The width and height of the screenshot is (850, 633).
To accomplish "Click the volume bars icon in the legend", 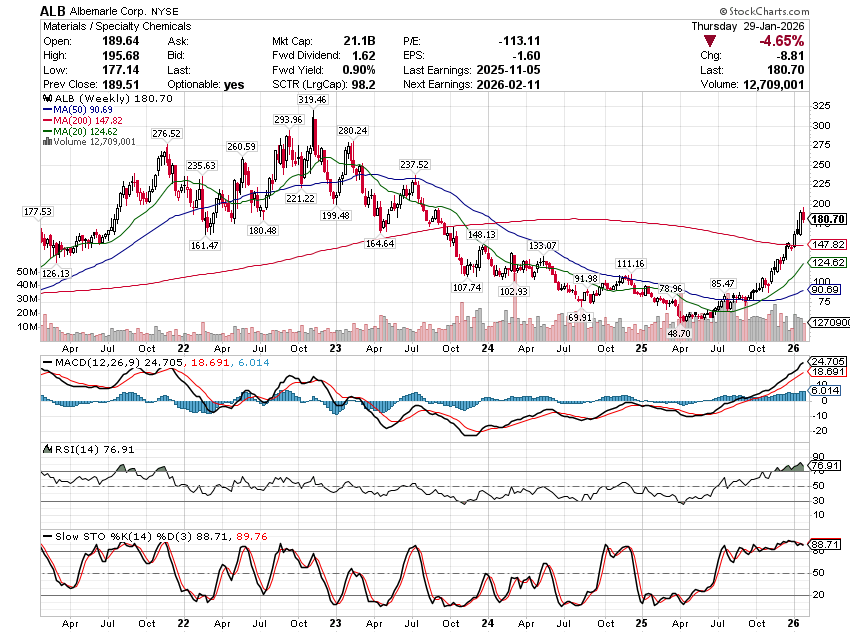I will [x=45, y=142].
